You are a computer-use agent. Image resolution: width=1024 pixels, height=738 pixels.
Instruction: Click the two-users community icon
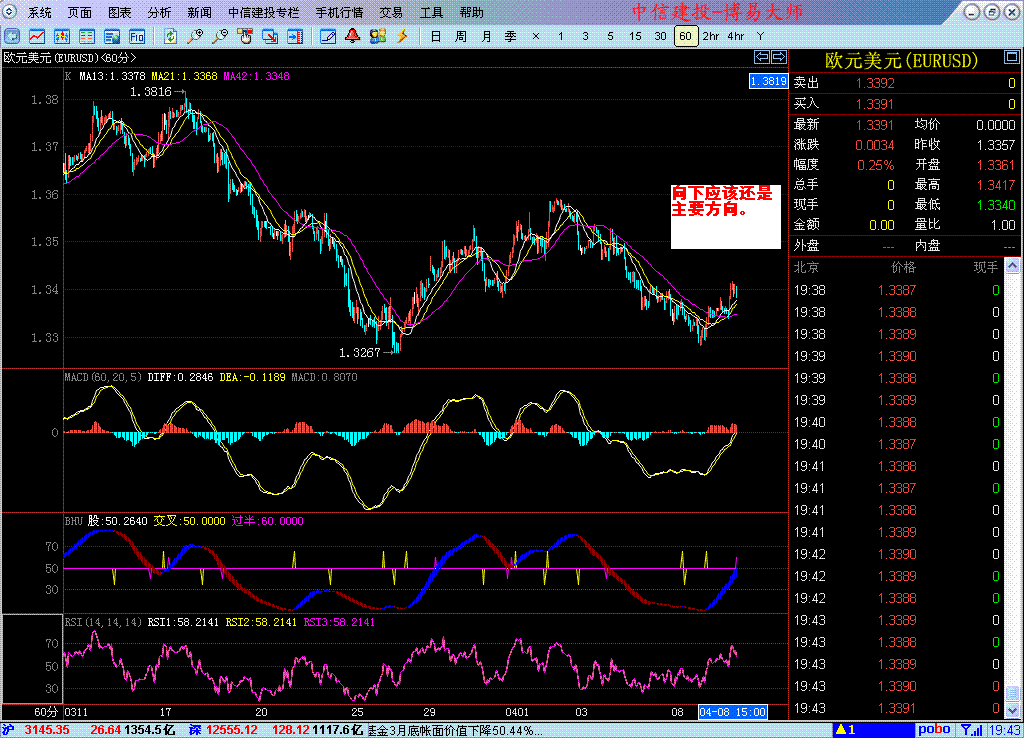377,37
